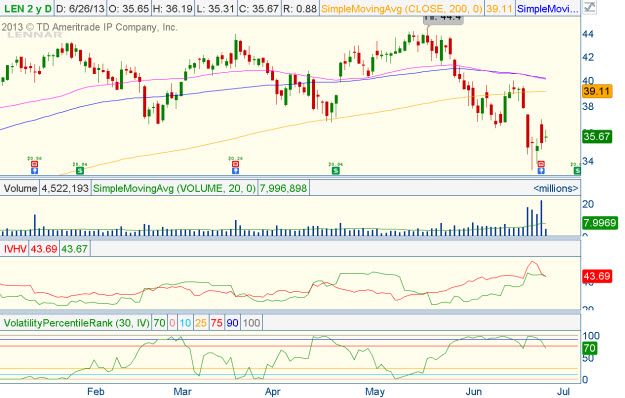Click the <millions> units label
This screenshot has width=625, height=398.
click(556, 188)
